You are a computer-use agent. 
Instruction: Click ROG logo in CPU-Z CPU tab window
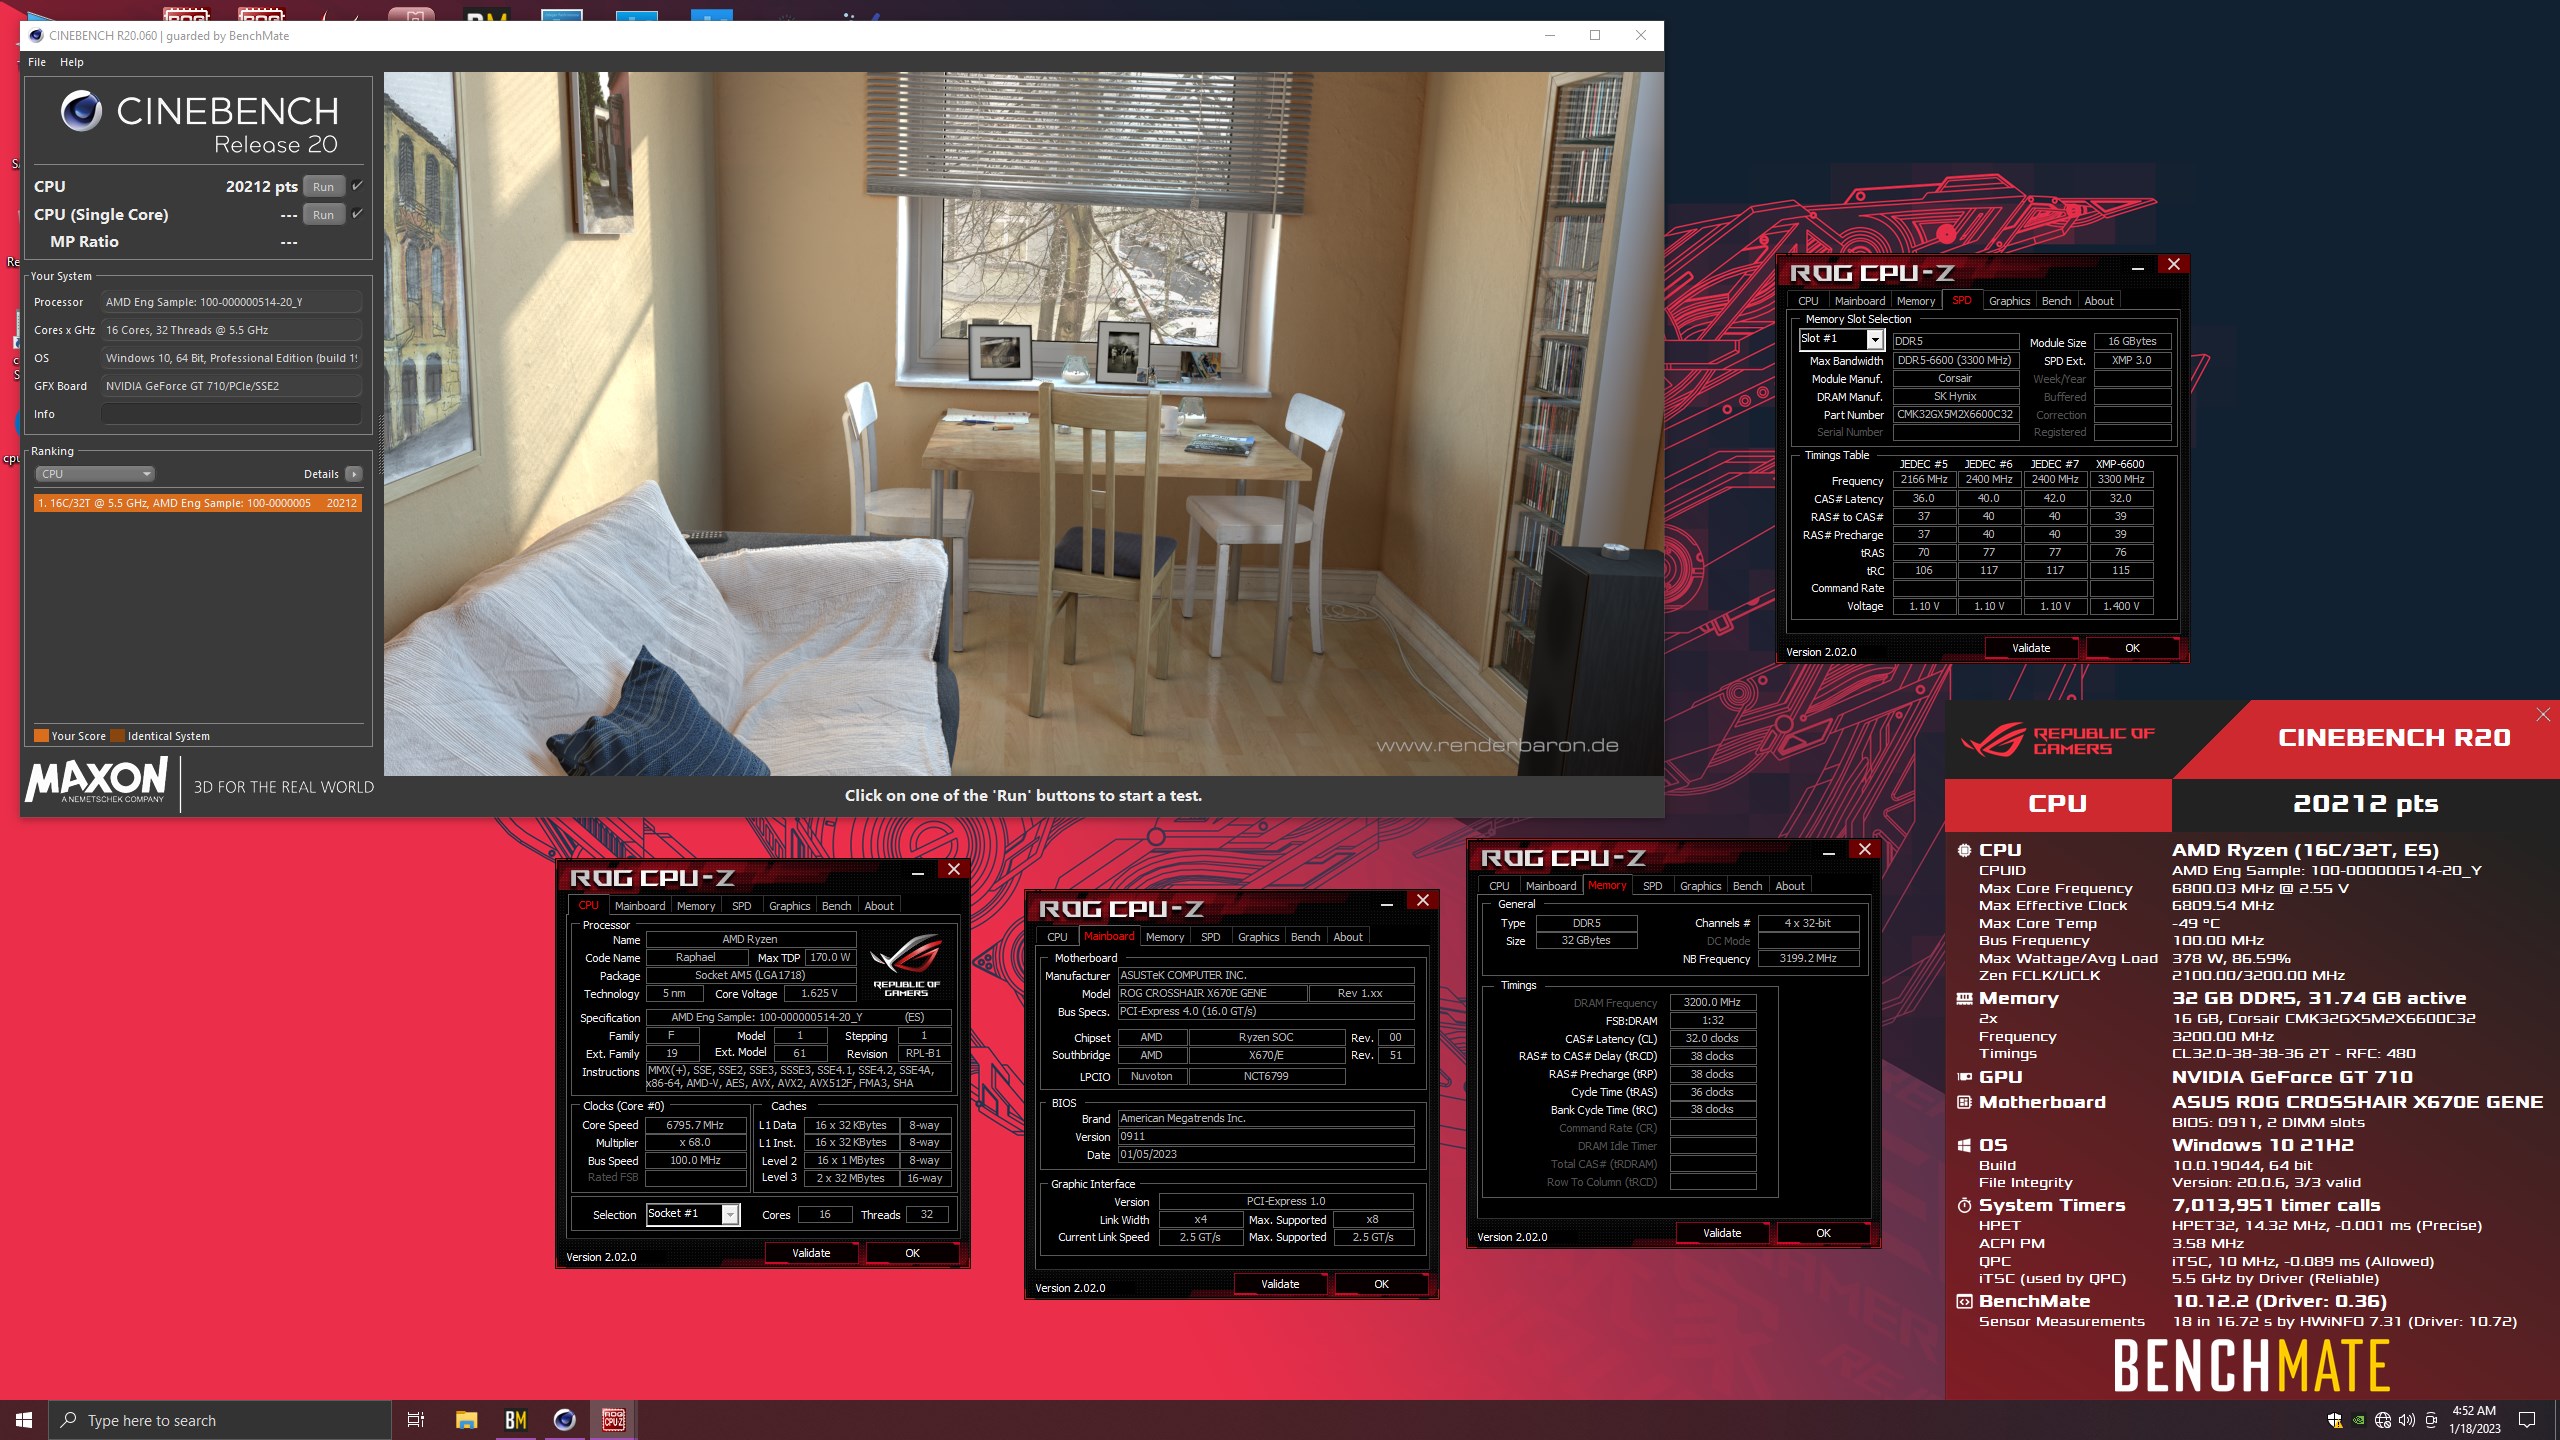point(906,963)
